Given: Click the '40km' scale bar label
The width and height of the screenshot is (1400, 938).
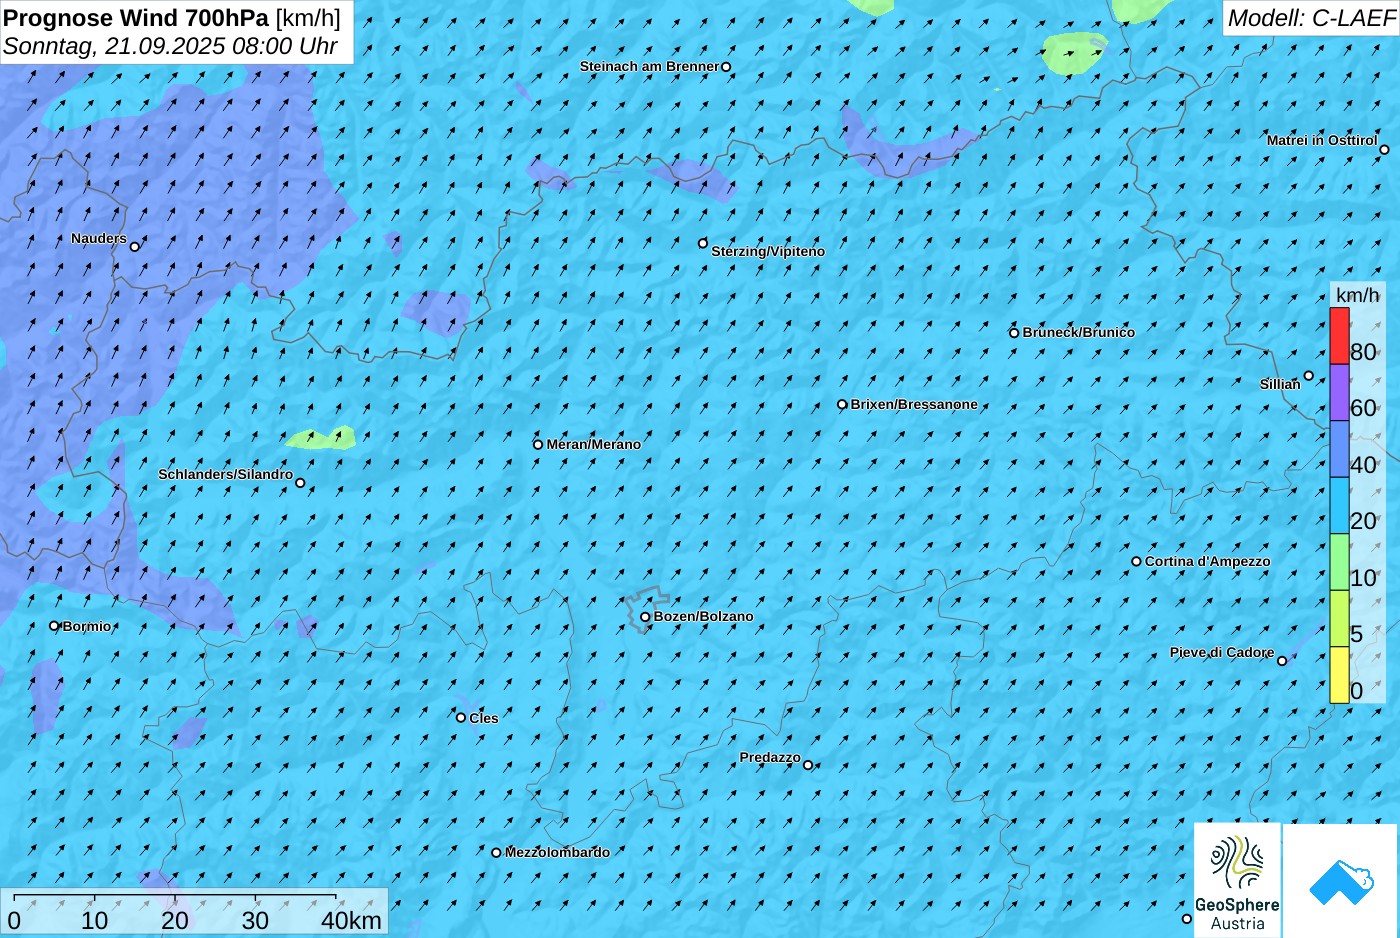Looking at the screenshot, I should [351, 921].
